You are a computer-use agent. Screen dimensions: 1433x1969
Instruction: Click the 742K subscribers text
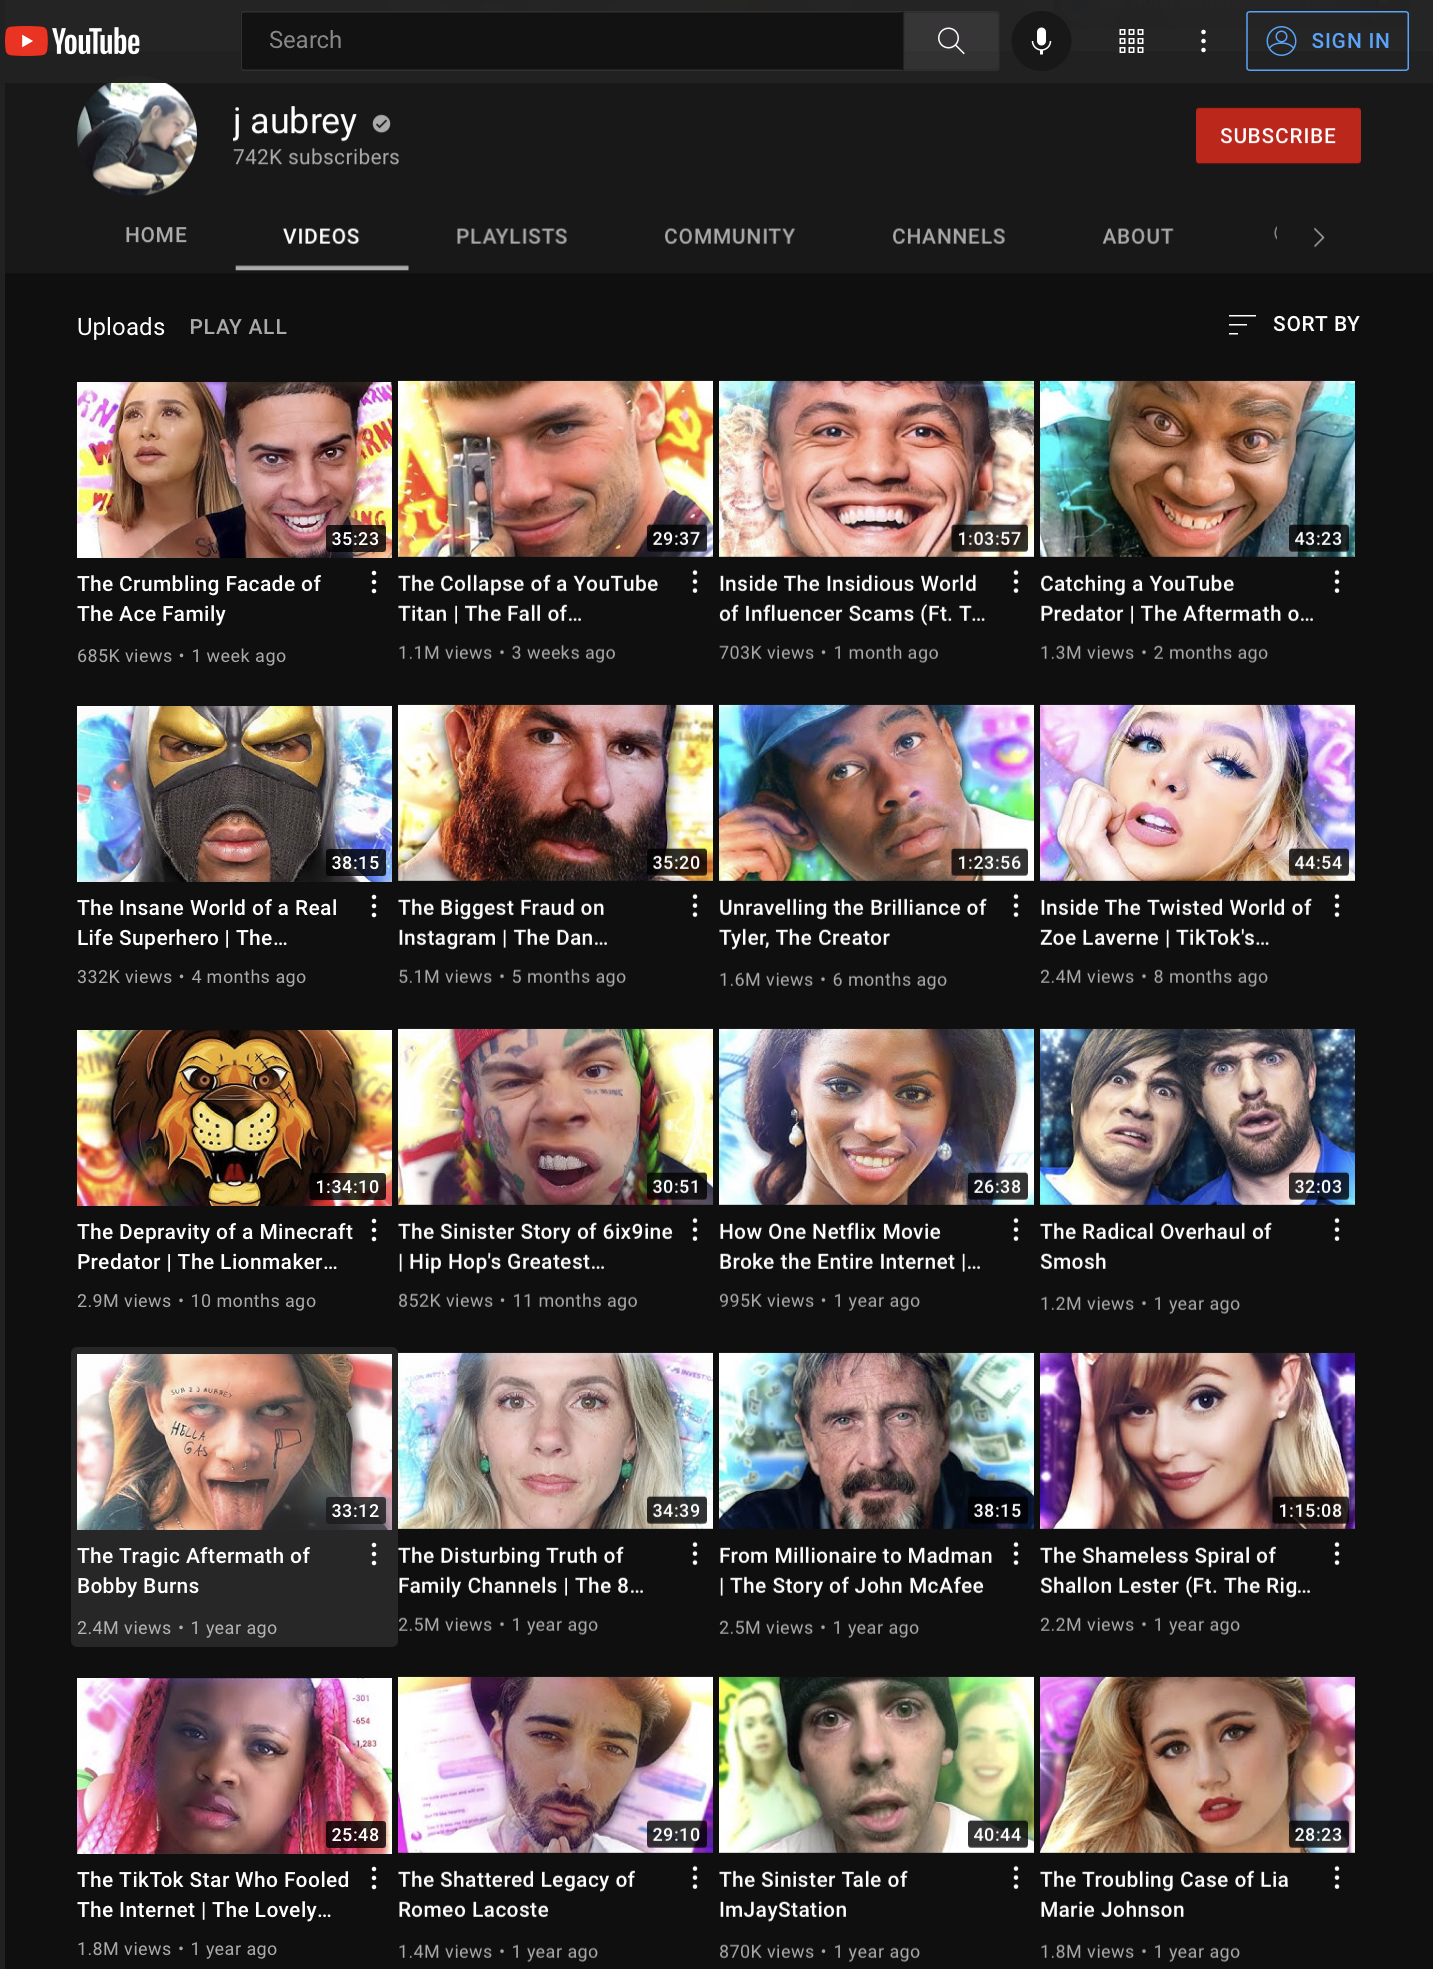point(316,157)
